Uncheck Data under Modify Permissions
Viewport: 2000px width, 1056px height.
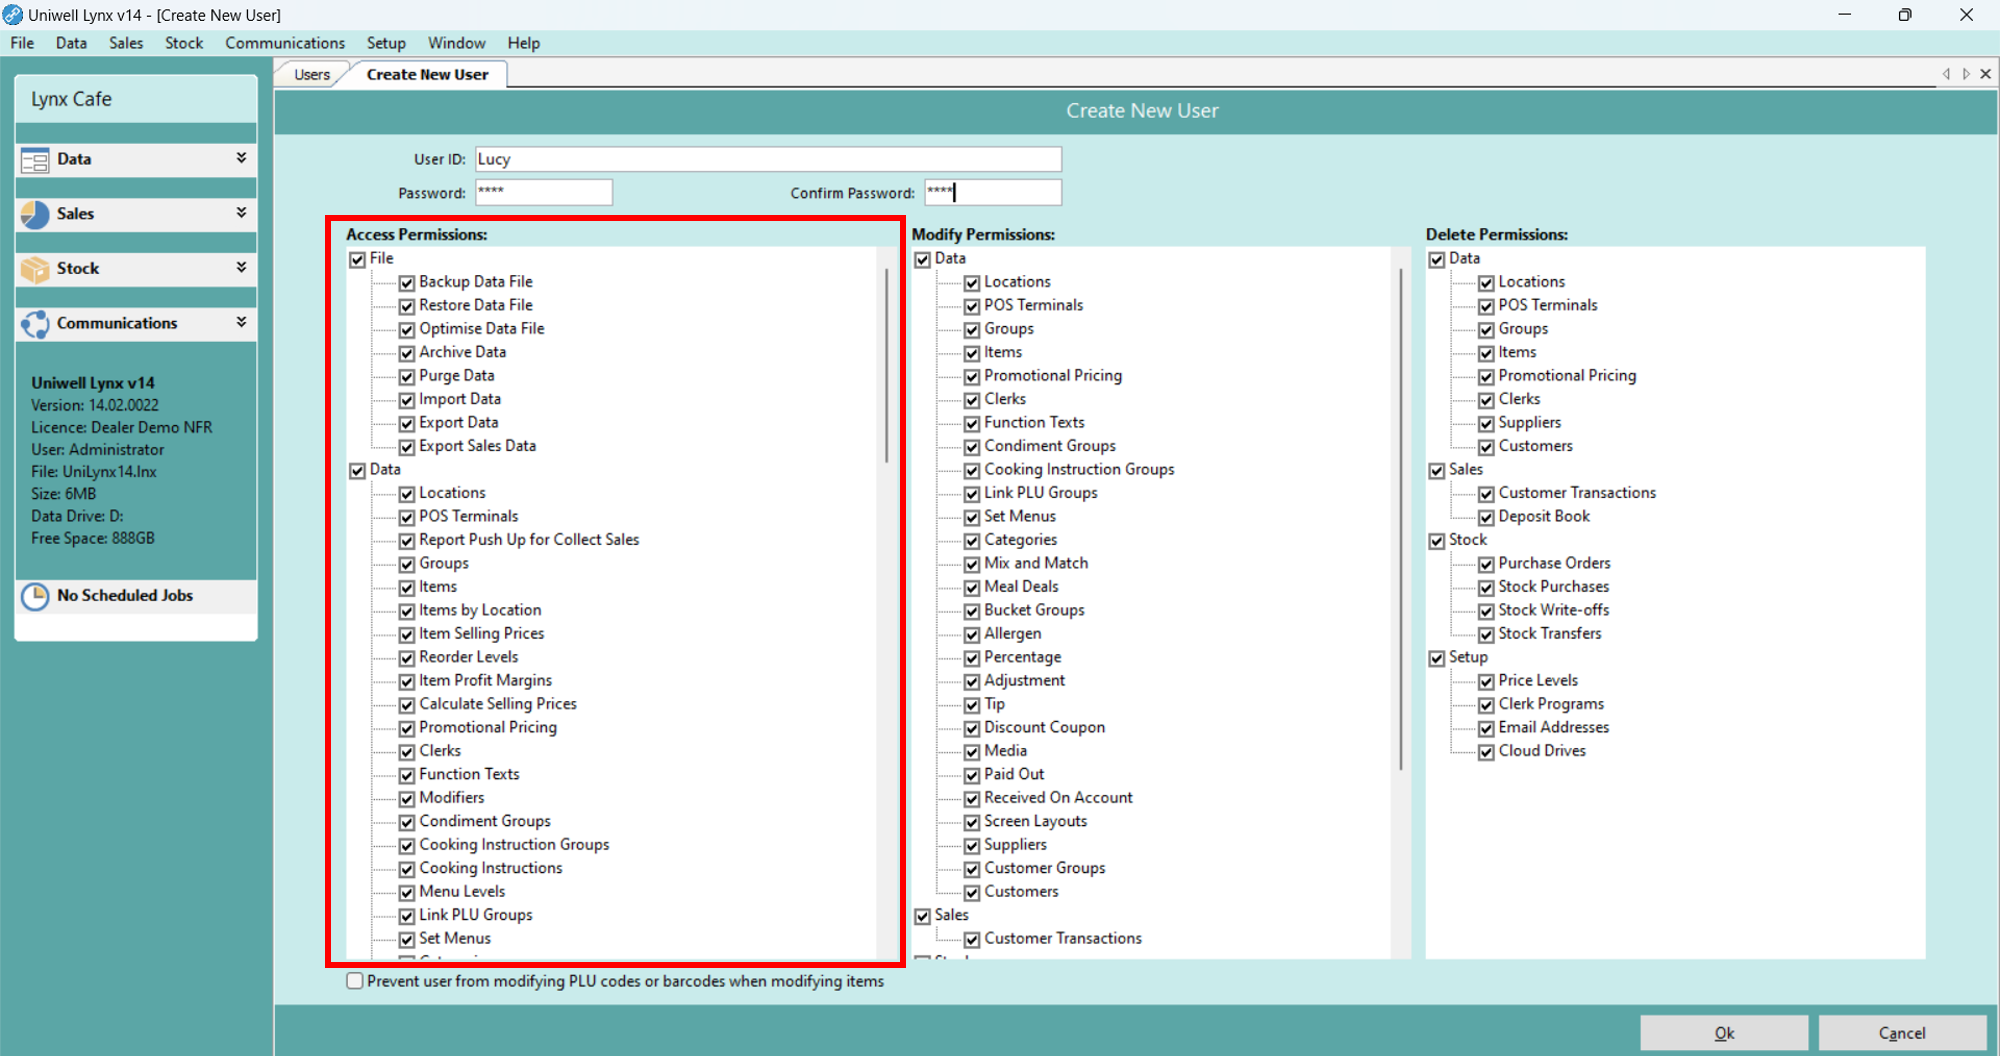coord(922,259)
